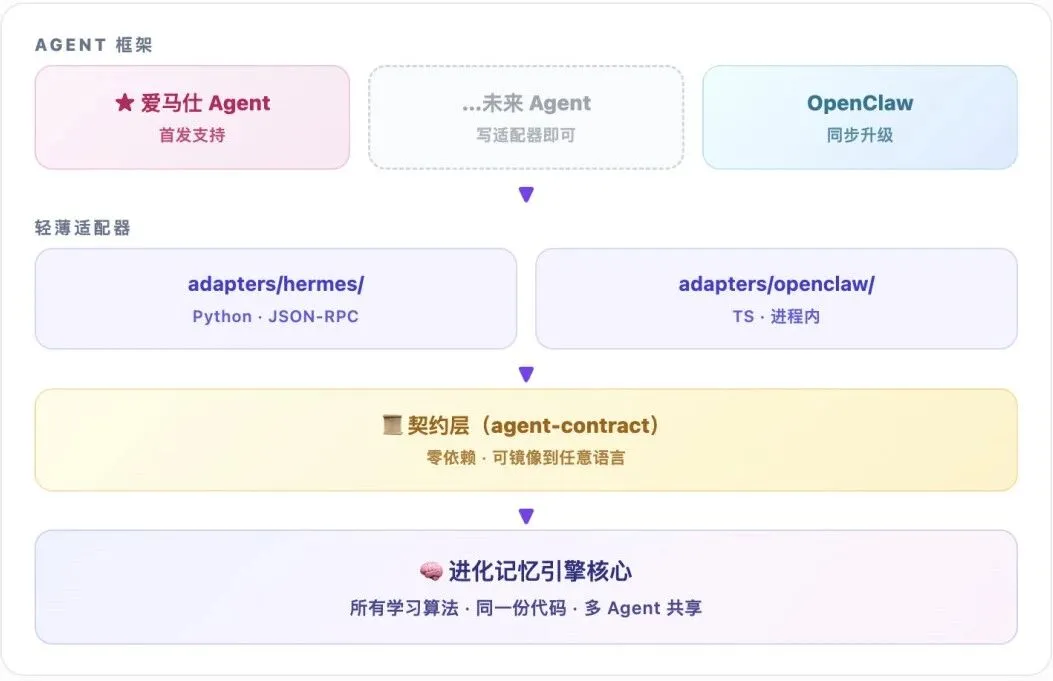This screenshot has height=681, width=1053.
Task: Click the purple arrow below the adapters row
Action: pyautogui.click(x=526, y=374)
